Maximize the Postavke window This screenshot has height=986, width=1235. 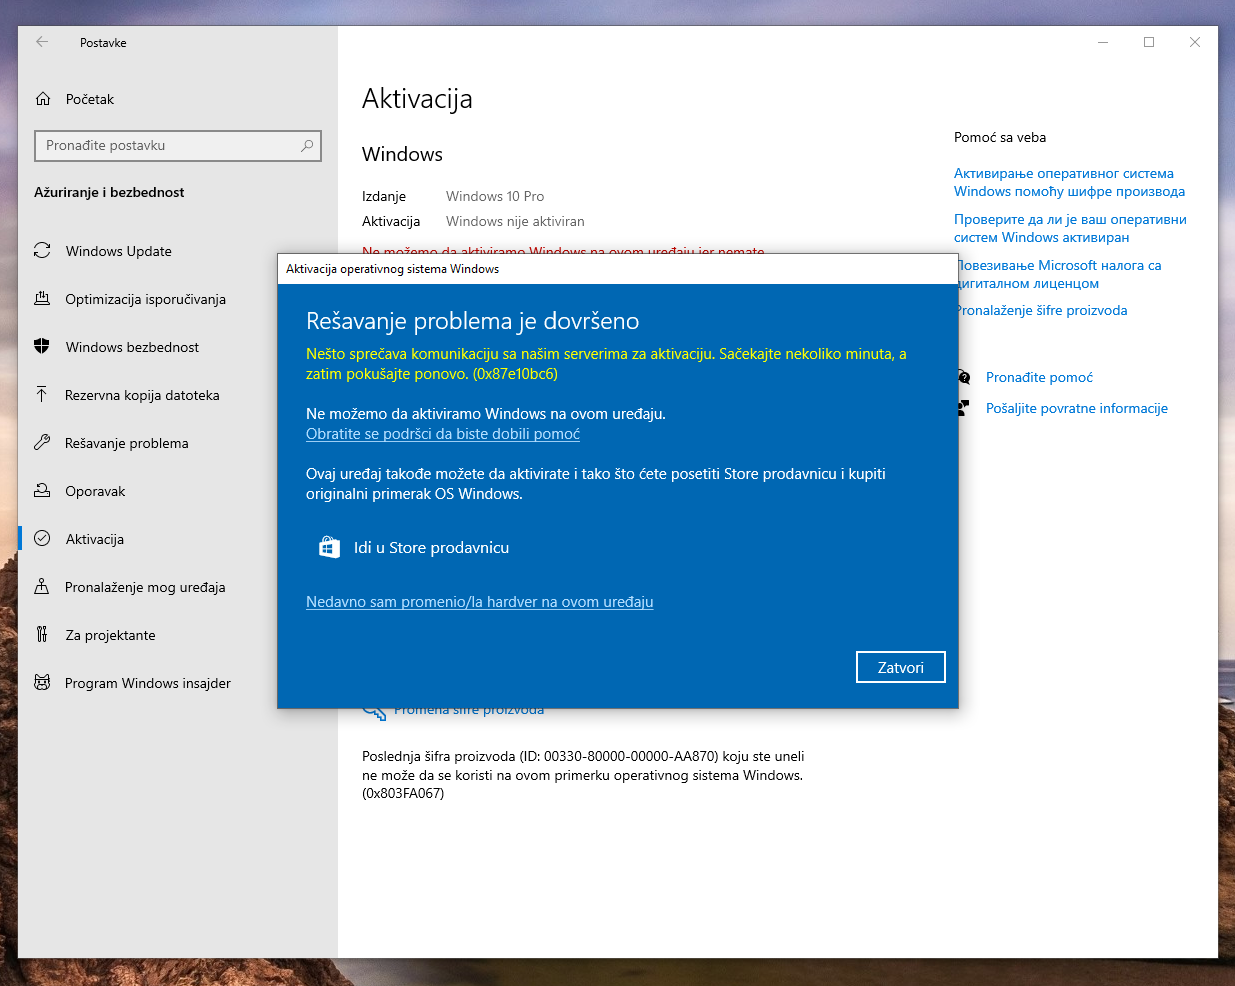click(1149, 42)
